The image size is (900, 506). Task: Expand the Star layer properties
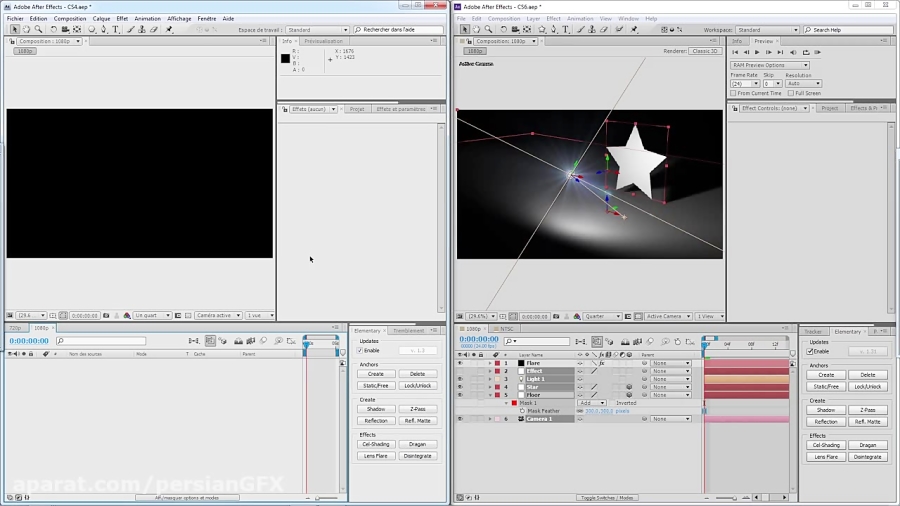coord(490,387)
